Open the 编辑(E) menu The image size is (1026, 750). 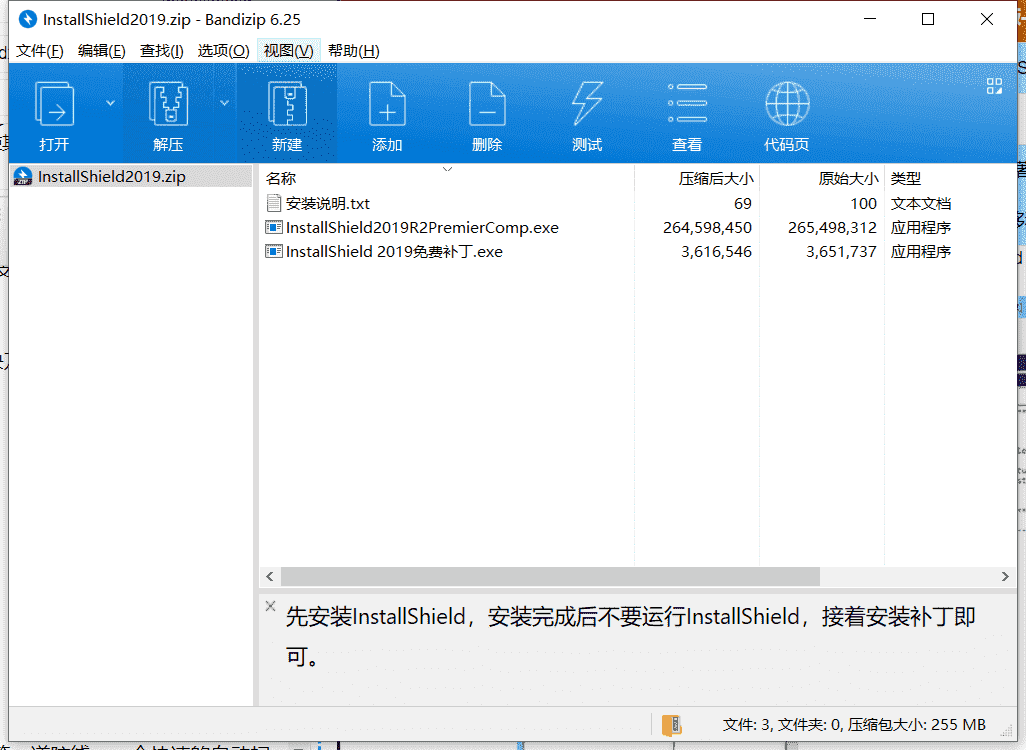point(101,51)
